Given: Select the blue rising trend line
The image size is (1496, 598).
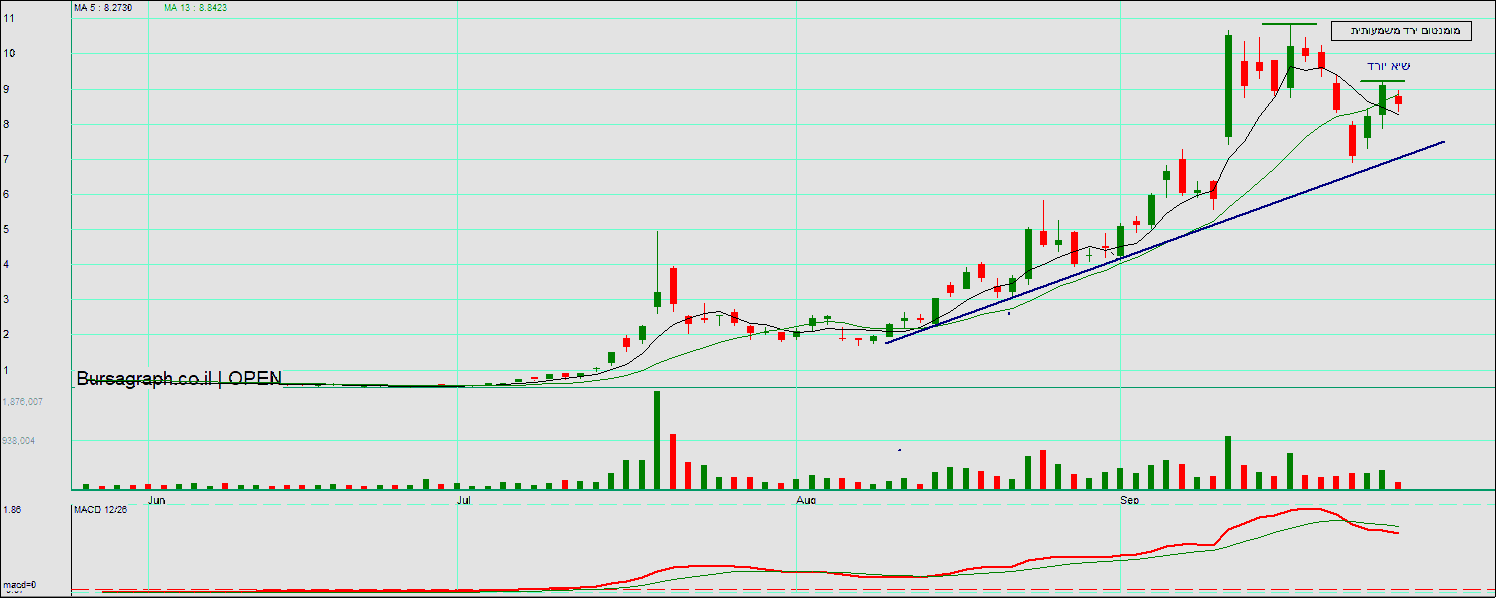Looking at the screenshot, I should [1165, 243].
